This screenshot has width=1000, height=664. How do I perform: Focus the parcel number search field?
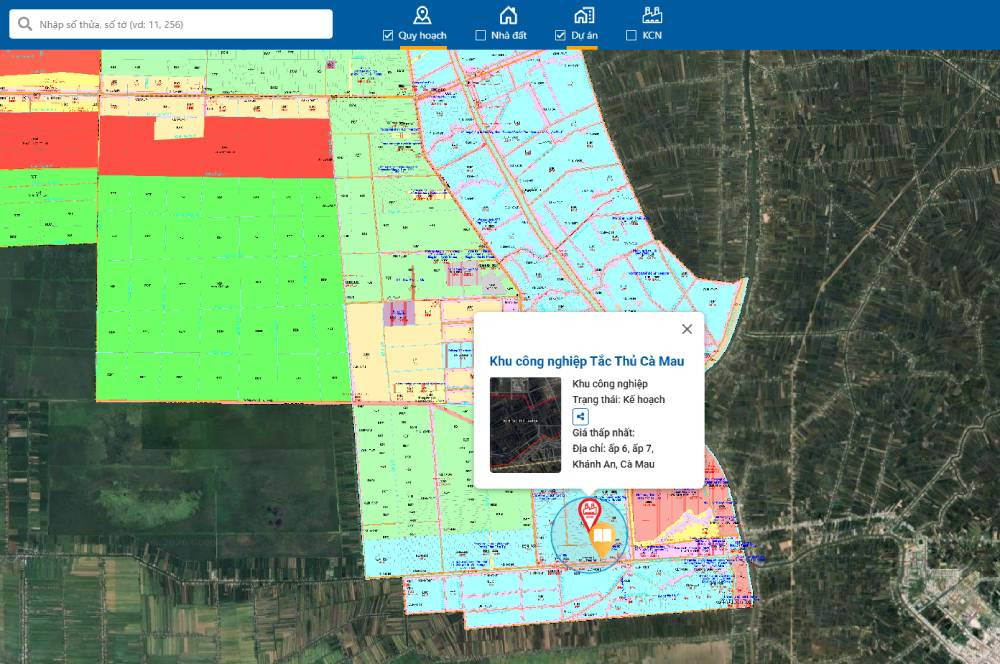tap(180, 24)
